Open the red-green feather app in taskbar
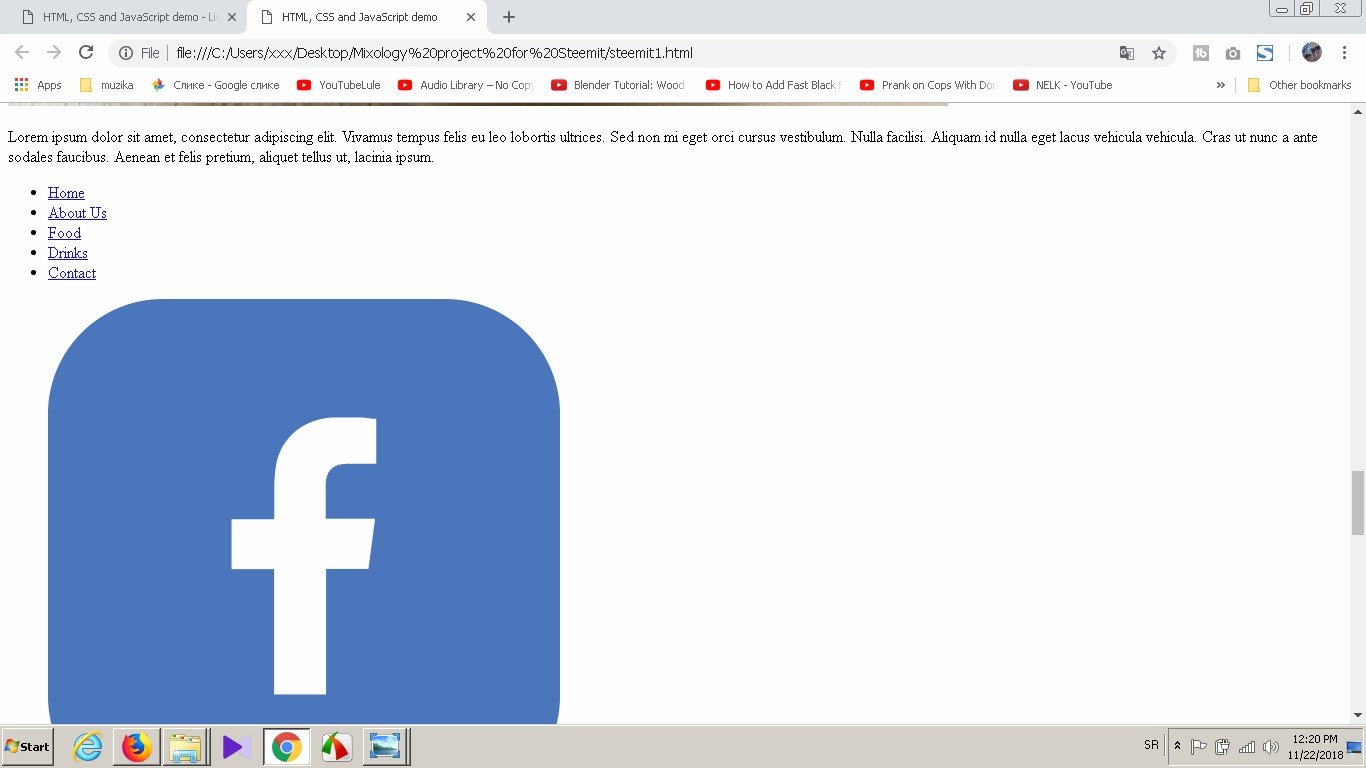This screenshot has height=768, width=1366. pyautogui.click(x=336, y=747)
